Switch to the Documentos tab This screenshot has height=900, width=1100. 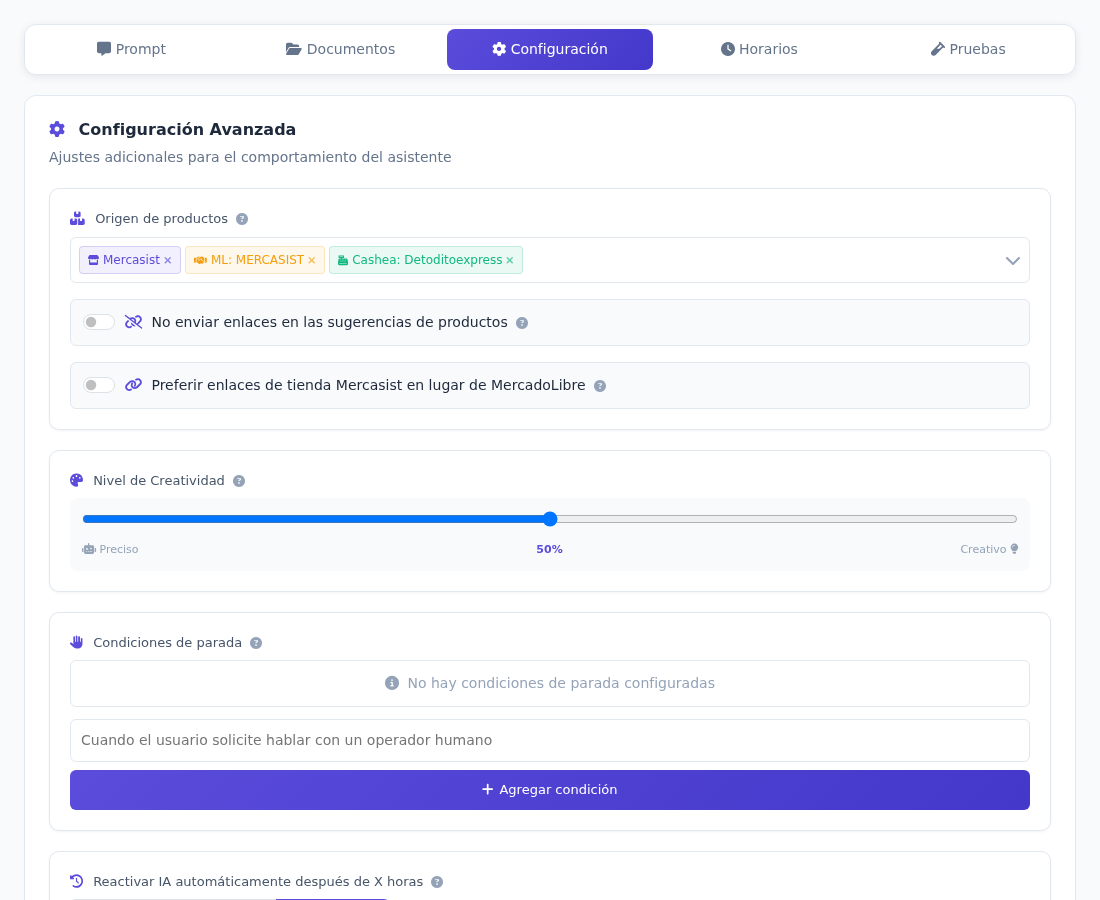[340, 49]
